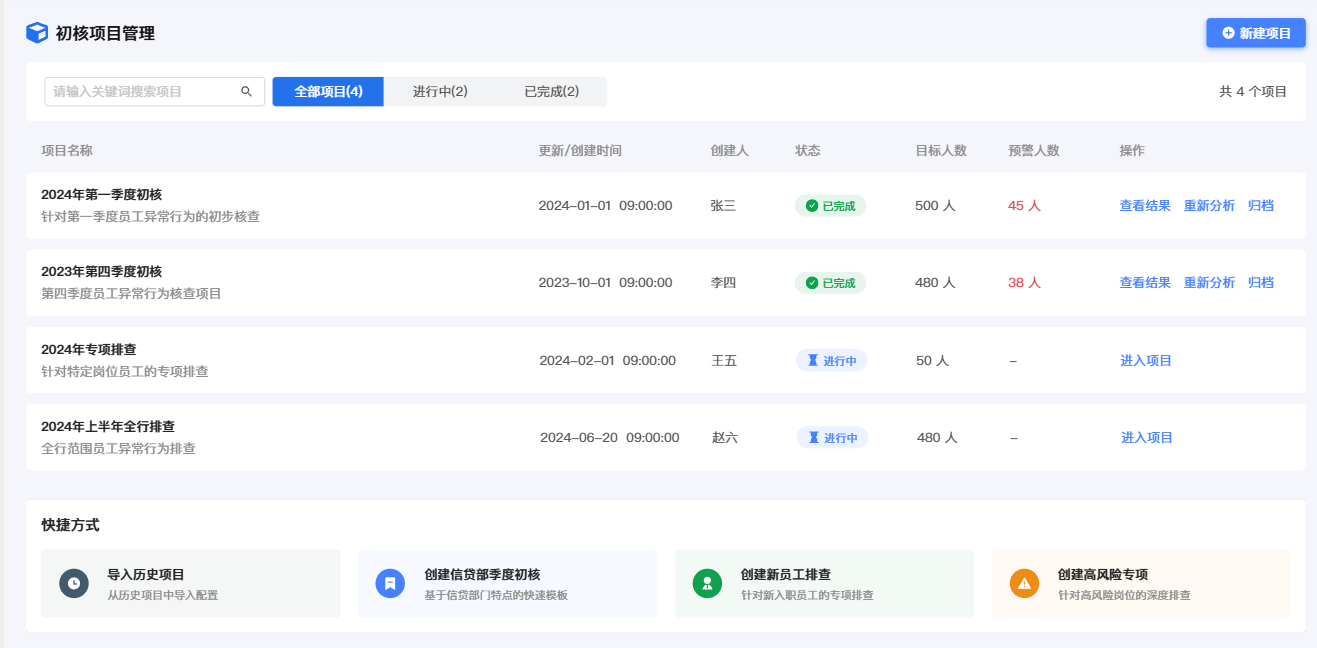Screen dimensions: 1317x648
Task: Click the blue bookmark icon for 创建信贷部季度初核
Action: [390, 583]
